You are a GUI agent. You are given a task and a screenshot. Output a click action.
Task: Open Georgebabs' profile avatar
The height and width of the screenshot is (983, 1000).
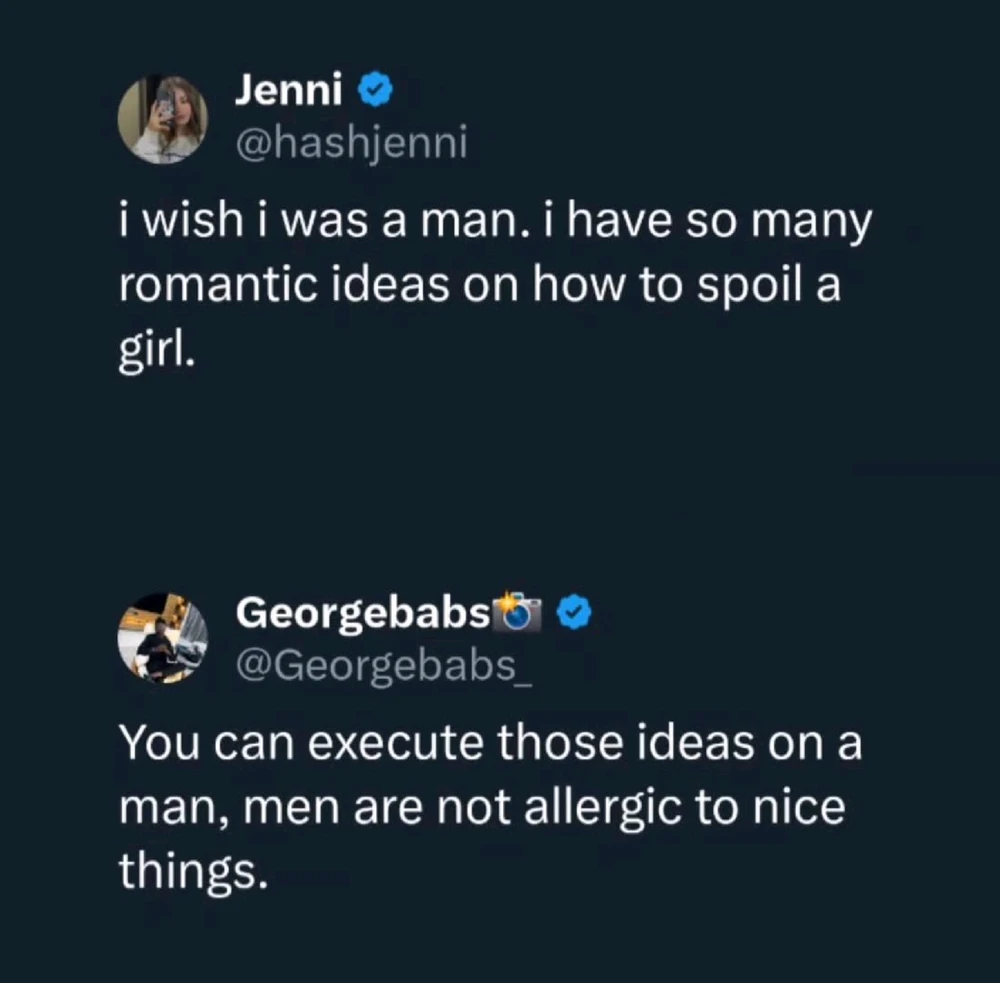pyautogui.click(x=162, y=638)
